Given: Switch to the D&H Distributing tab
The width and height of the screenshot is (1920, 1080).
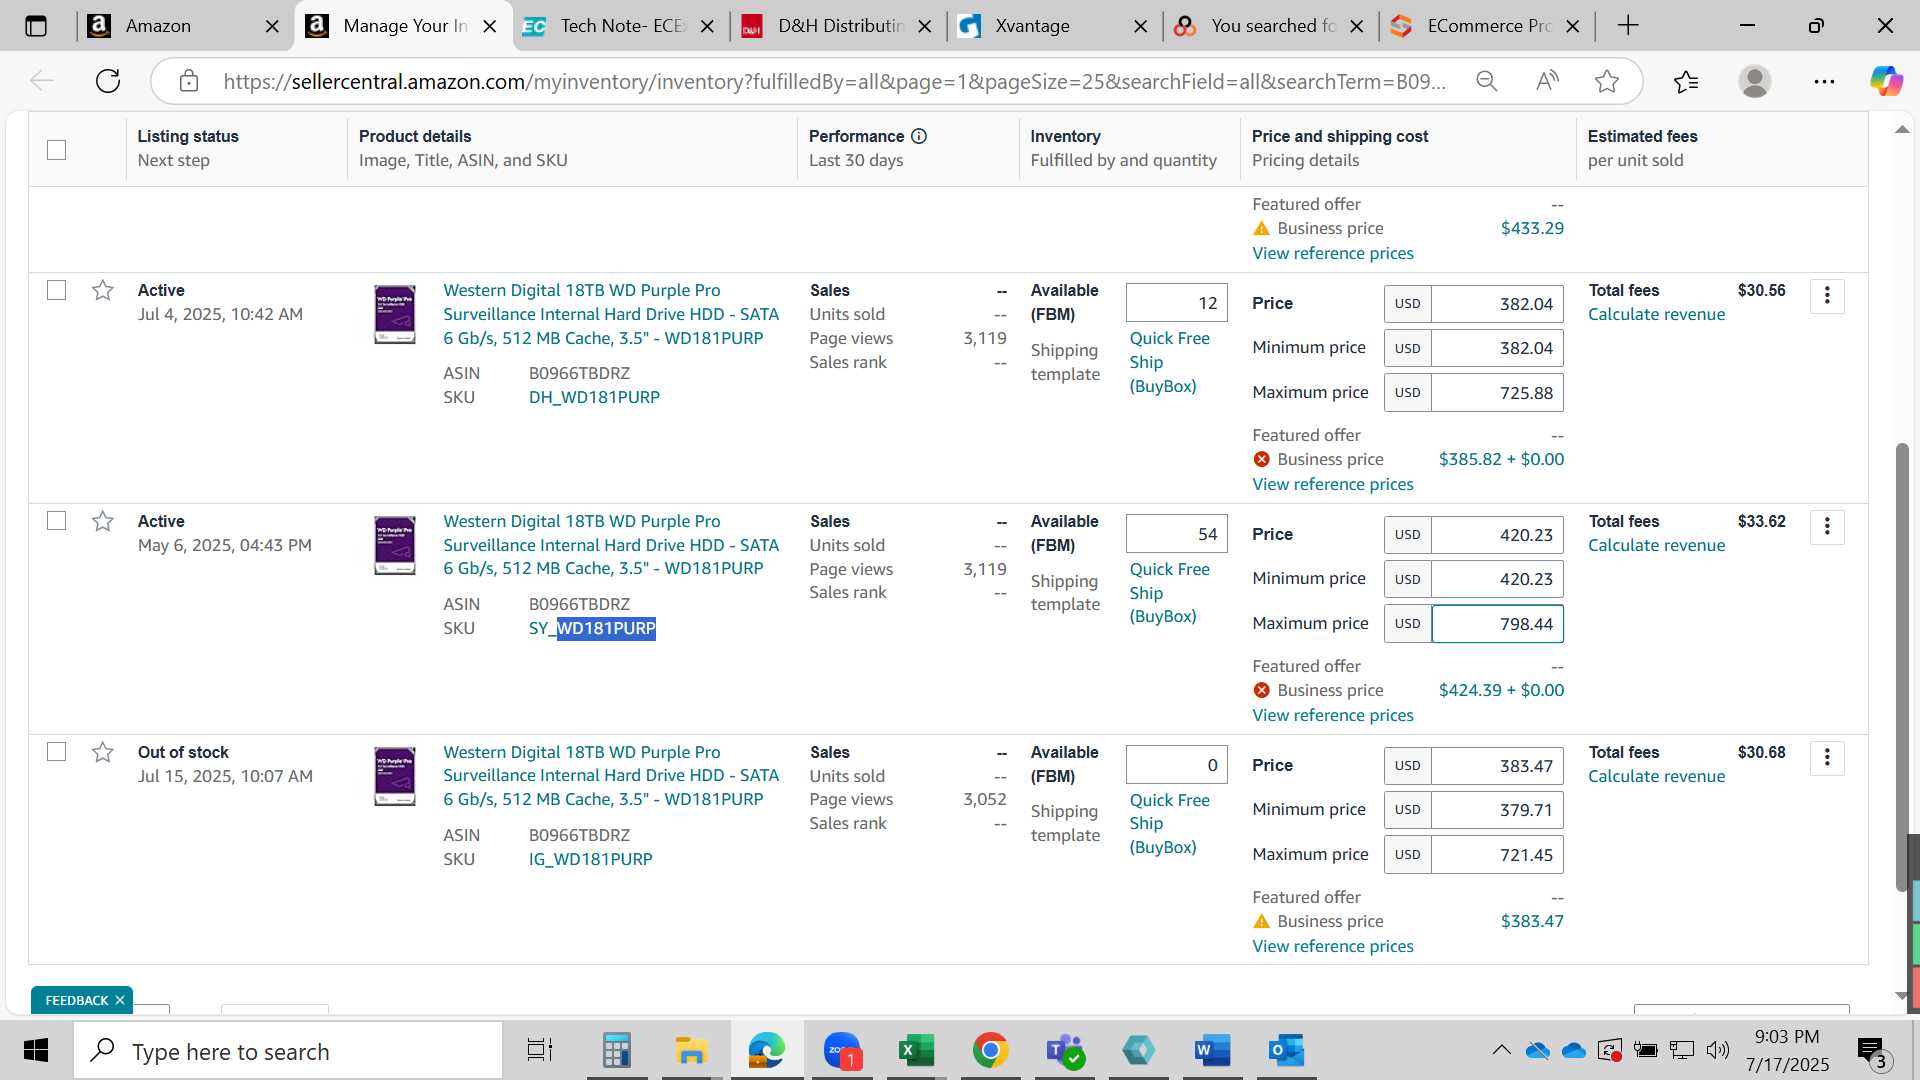Looking at the screenshot, I should pyautogui.click(x=838, y=26).
